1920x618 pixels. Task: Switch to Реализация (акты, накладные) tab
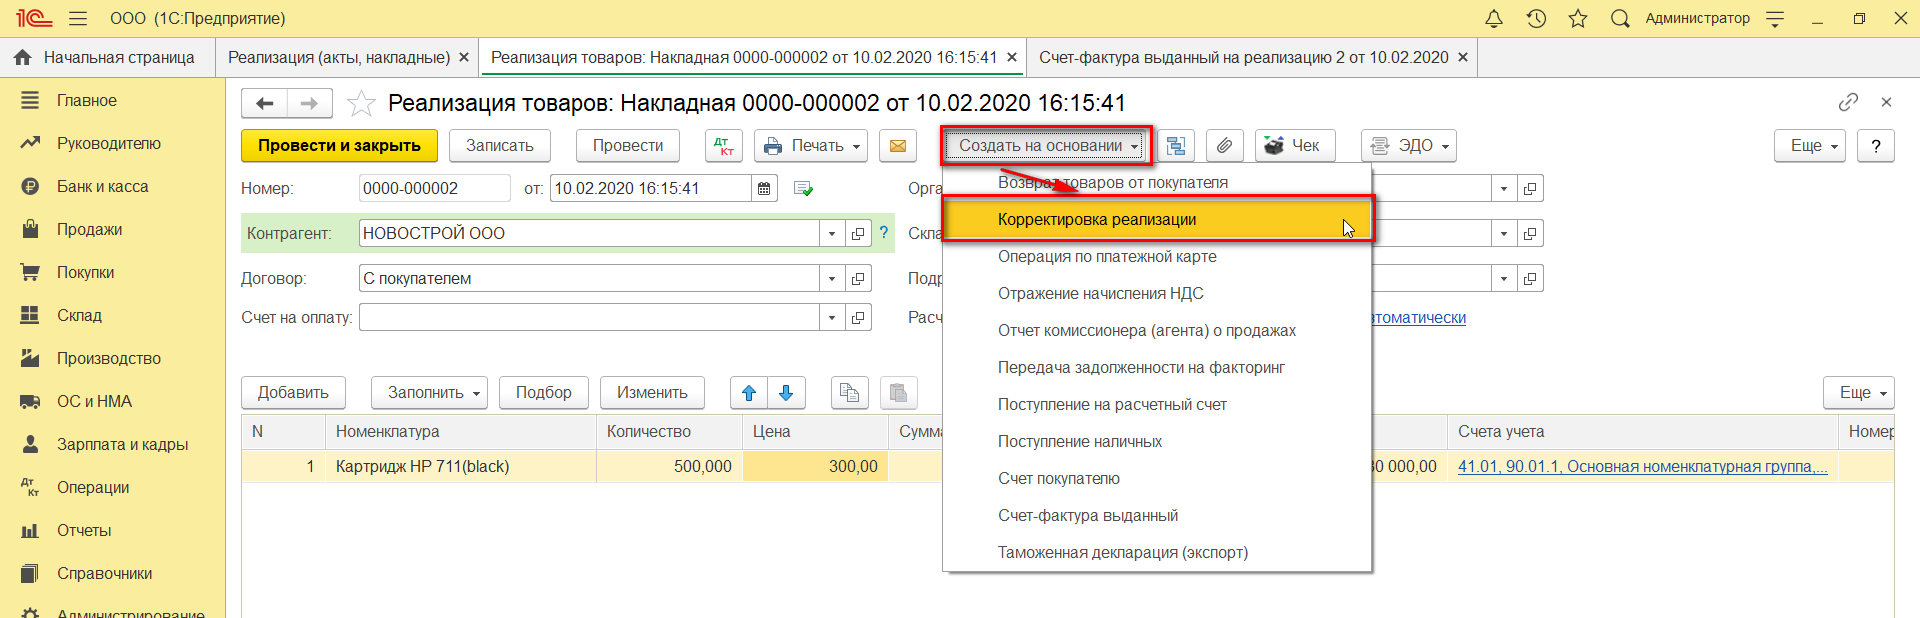[338, 58]
